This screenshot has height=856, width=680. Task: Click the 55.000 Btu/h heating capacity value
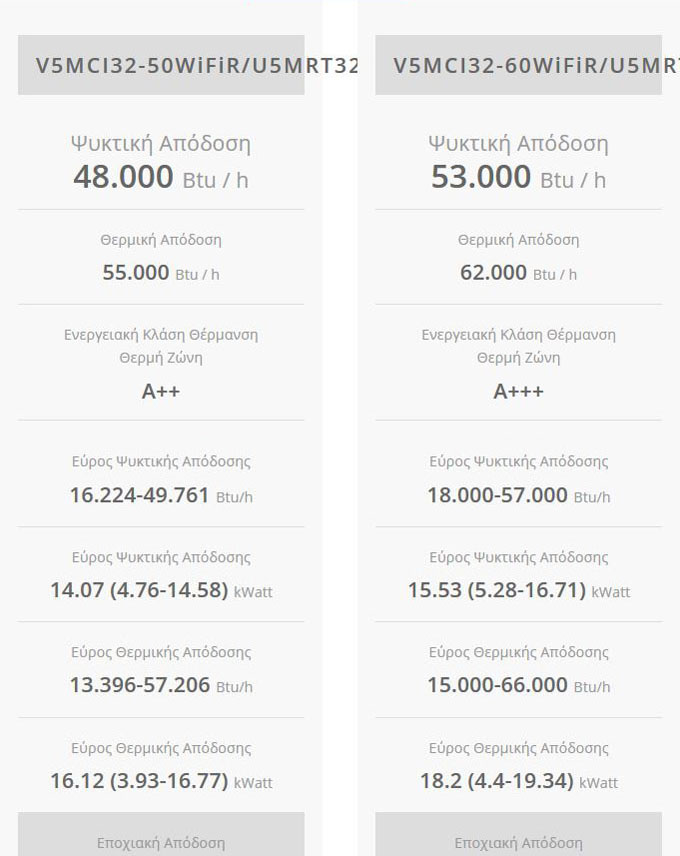pos(160,273)
